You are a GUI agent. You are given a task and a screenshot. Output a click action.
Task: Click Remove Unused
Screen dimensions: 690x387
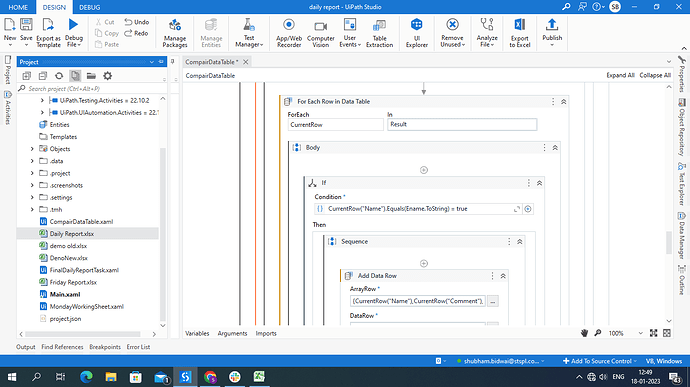click(x=452, y=33)
